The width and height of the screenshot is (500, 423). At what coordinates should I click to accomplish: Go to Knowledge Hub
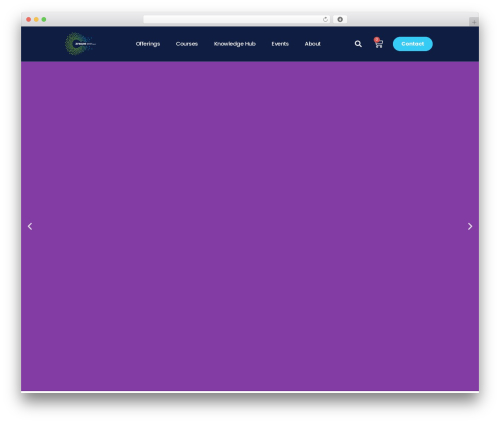[x=235, y=44]
